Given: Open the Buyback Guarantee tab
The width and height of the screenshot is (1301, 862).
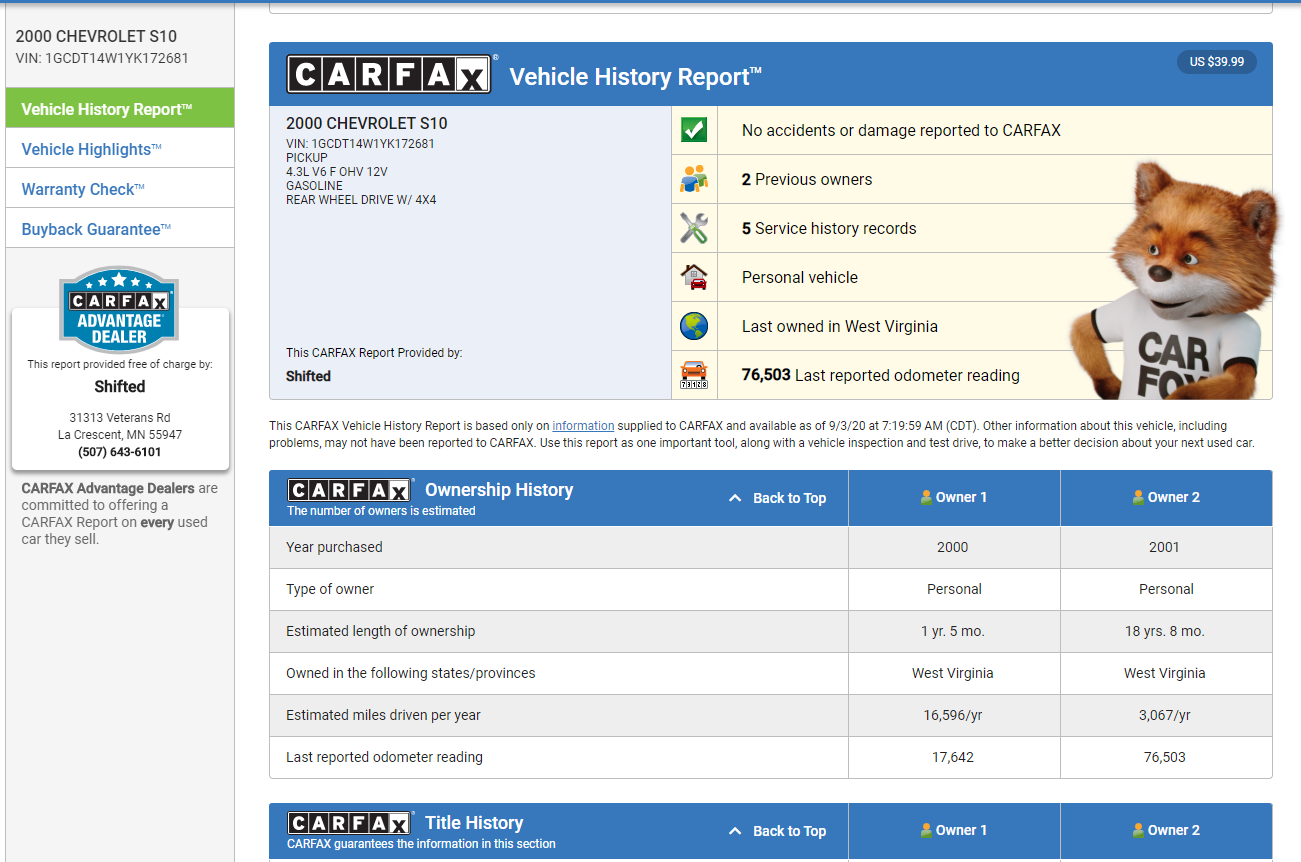Looking at the screenshot, I should click(x=120, y=228).
